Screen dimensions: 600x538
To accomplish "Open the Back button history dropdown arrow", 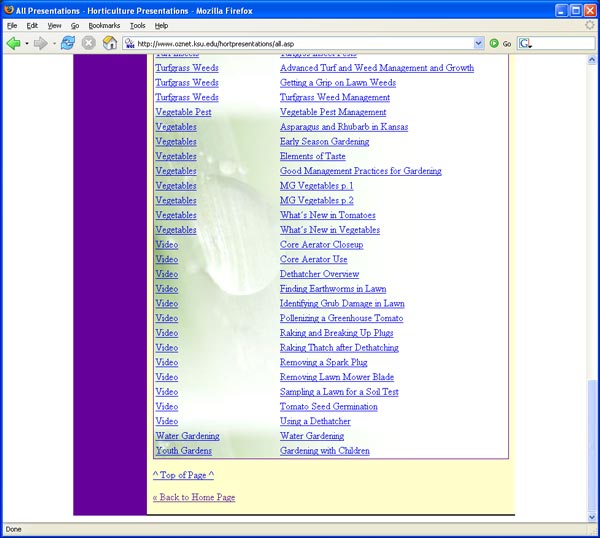I will pos(27,44).
